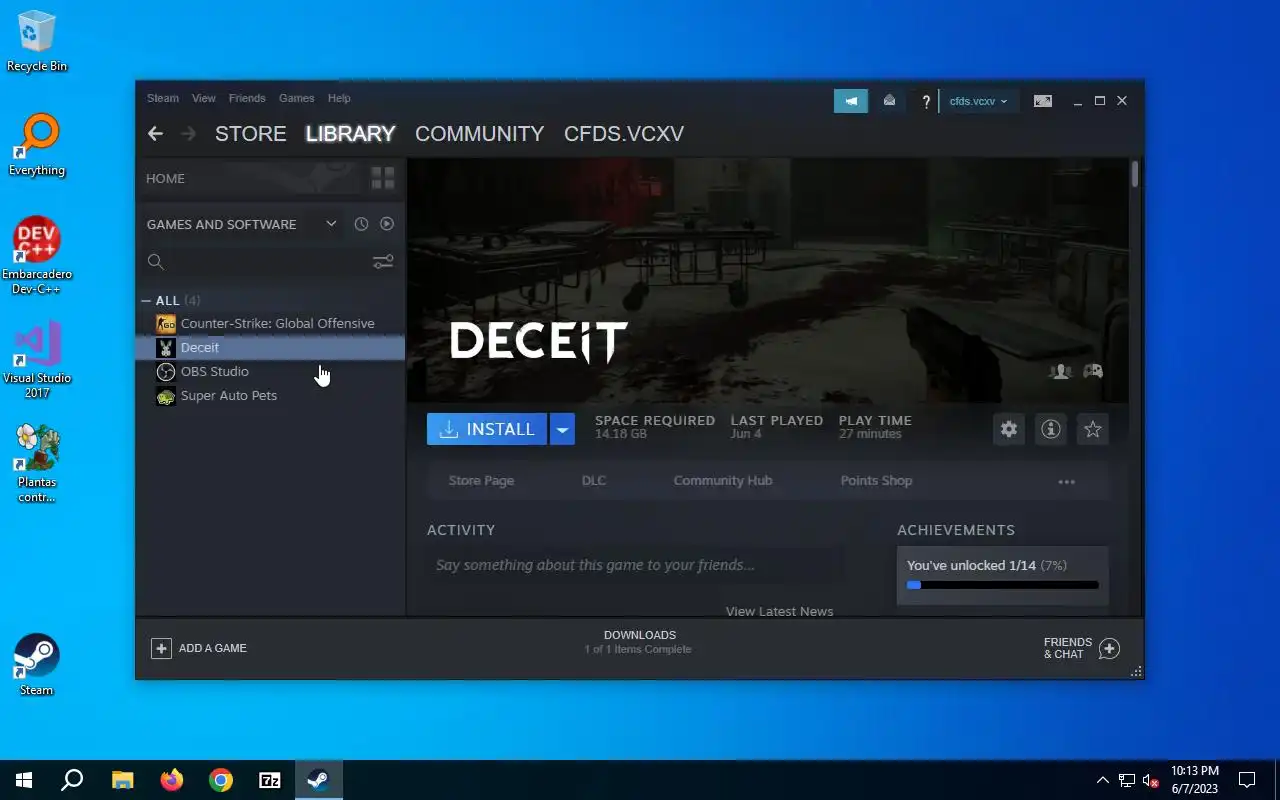Open the View menu
This screenshot has width=1280, height=800.
tap(204, 98)
